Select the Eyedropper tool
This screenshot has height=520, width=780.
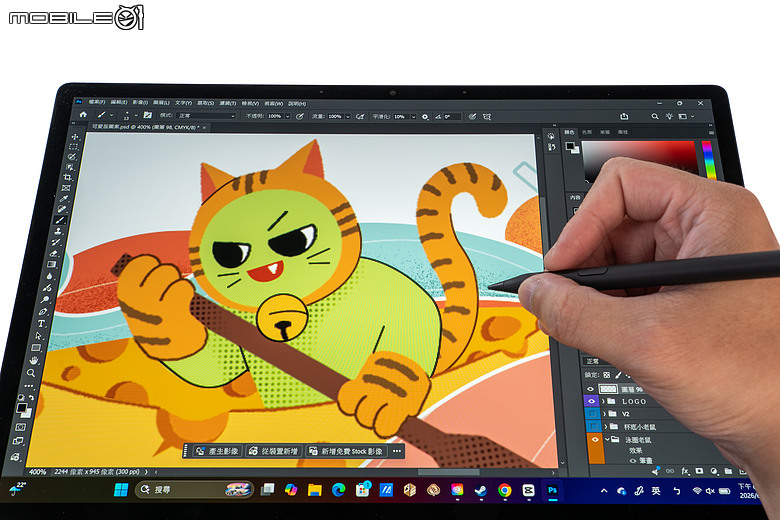point(64,199)
